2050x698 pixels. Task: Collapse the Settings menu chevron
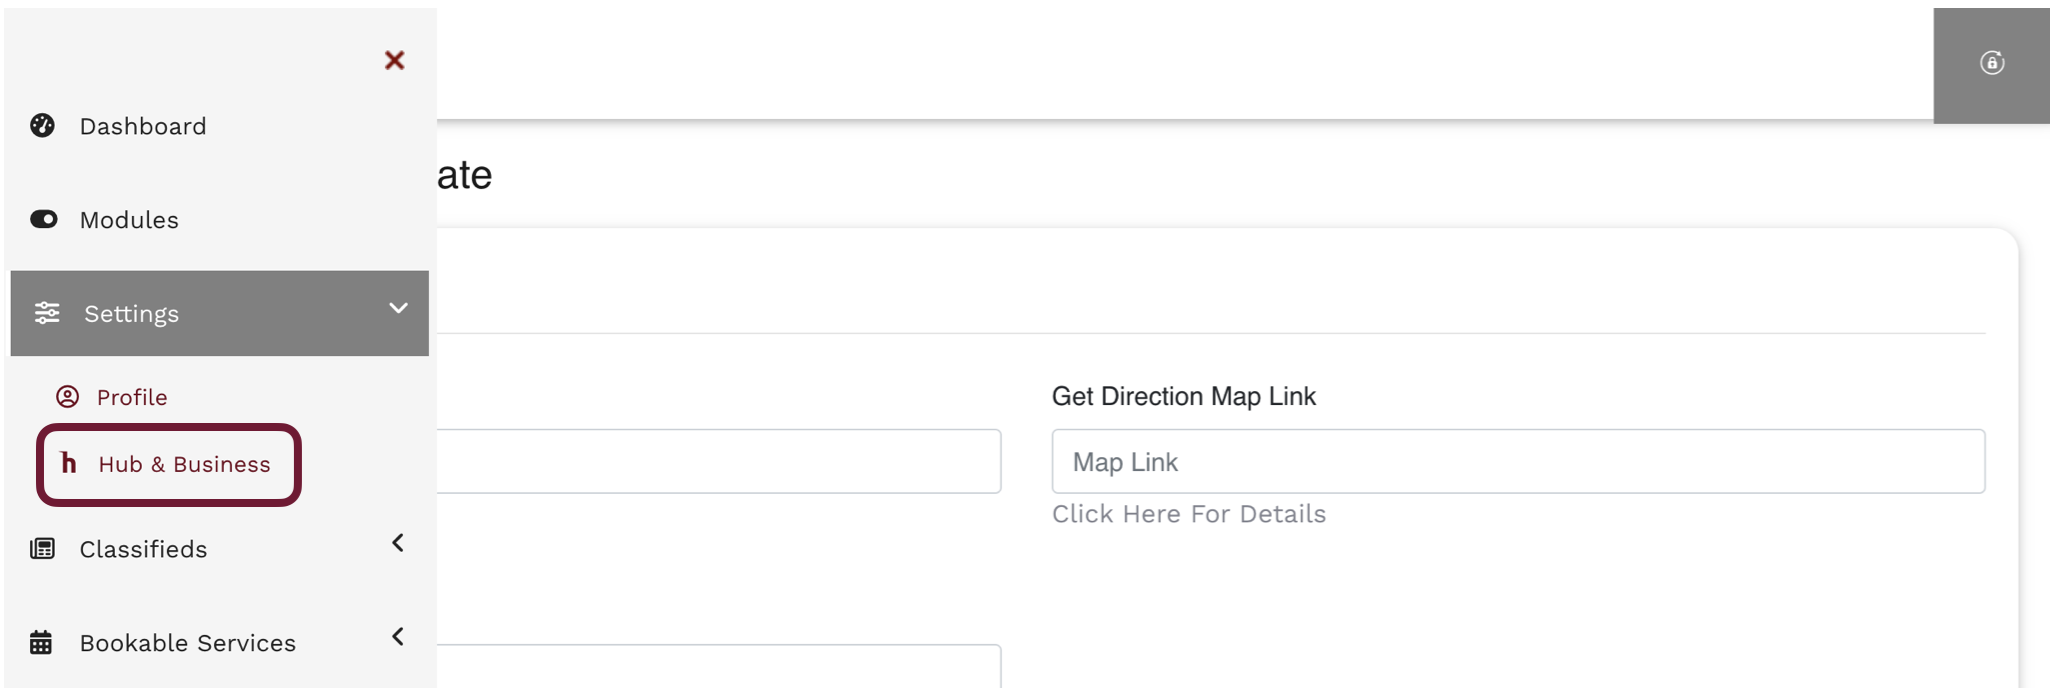click(x=398, y=308)
